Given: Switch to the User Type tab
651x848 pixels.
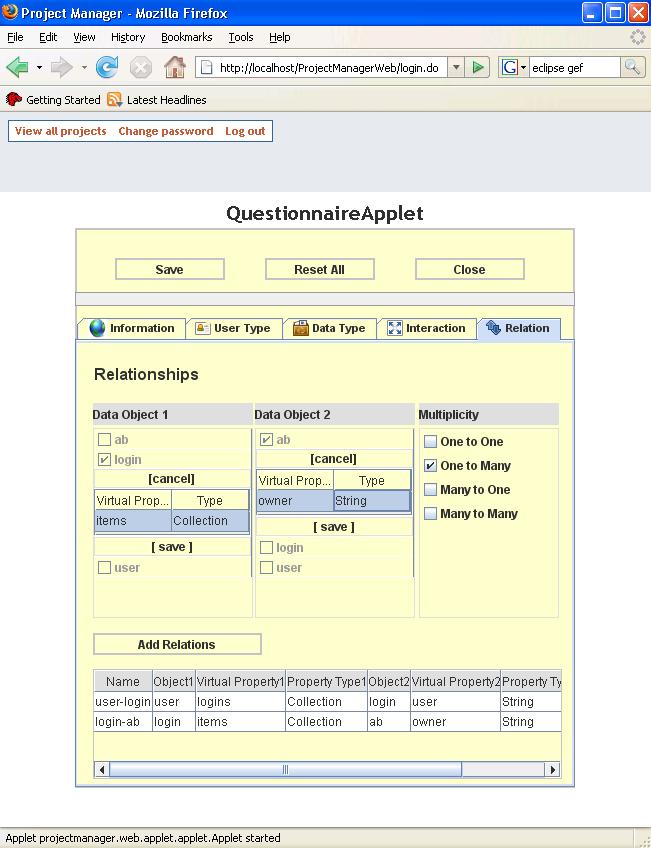Looking at the screenshot, I should pos(234,328).
